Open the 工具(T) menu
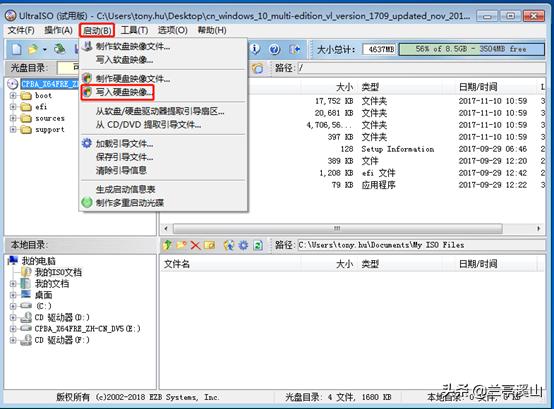Screen dimensions: 554x409 tap(134, 30)
